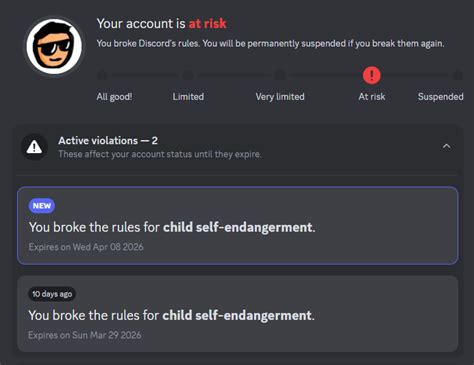Click the Suspended status marker dot
Viewport: 474px width, 365px height.
[x=458, y=75]
